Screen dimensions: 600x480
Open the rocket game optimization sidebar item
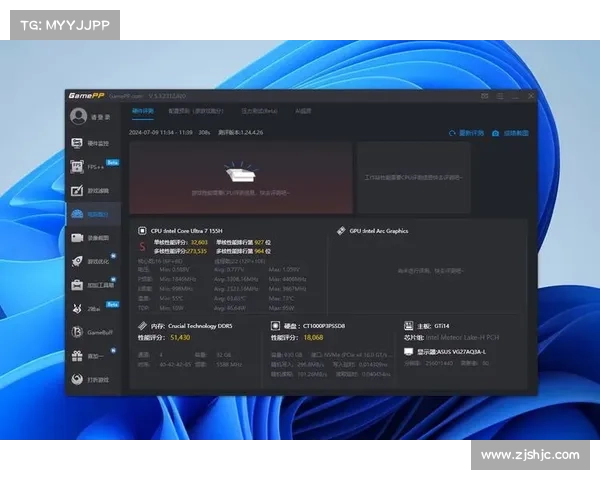91,261
